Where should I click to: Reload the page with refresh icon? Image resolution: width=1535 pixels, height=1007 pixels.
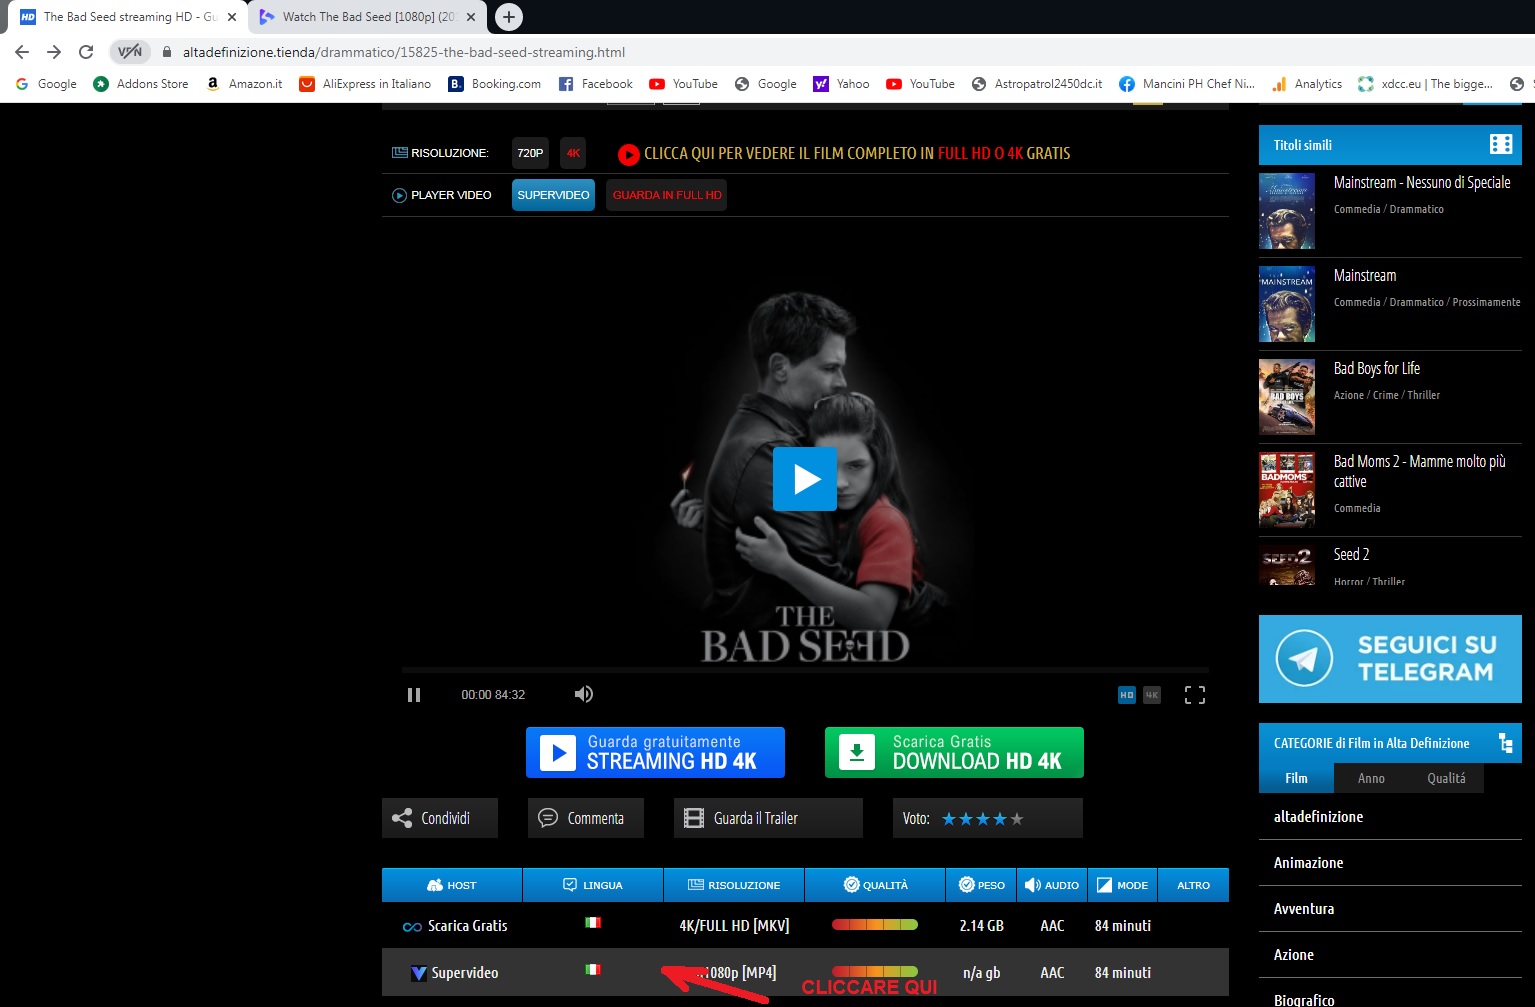pos(86,52)
